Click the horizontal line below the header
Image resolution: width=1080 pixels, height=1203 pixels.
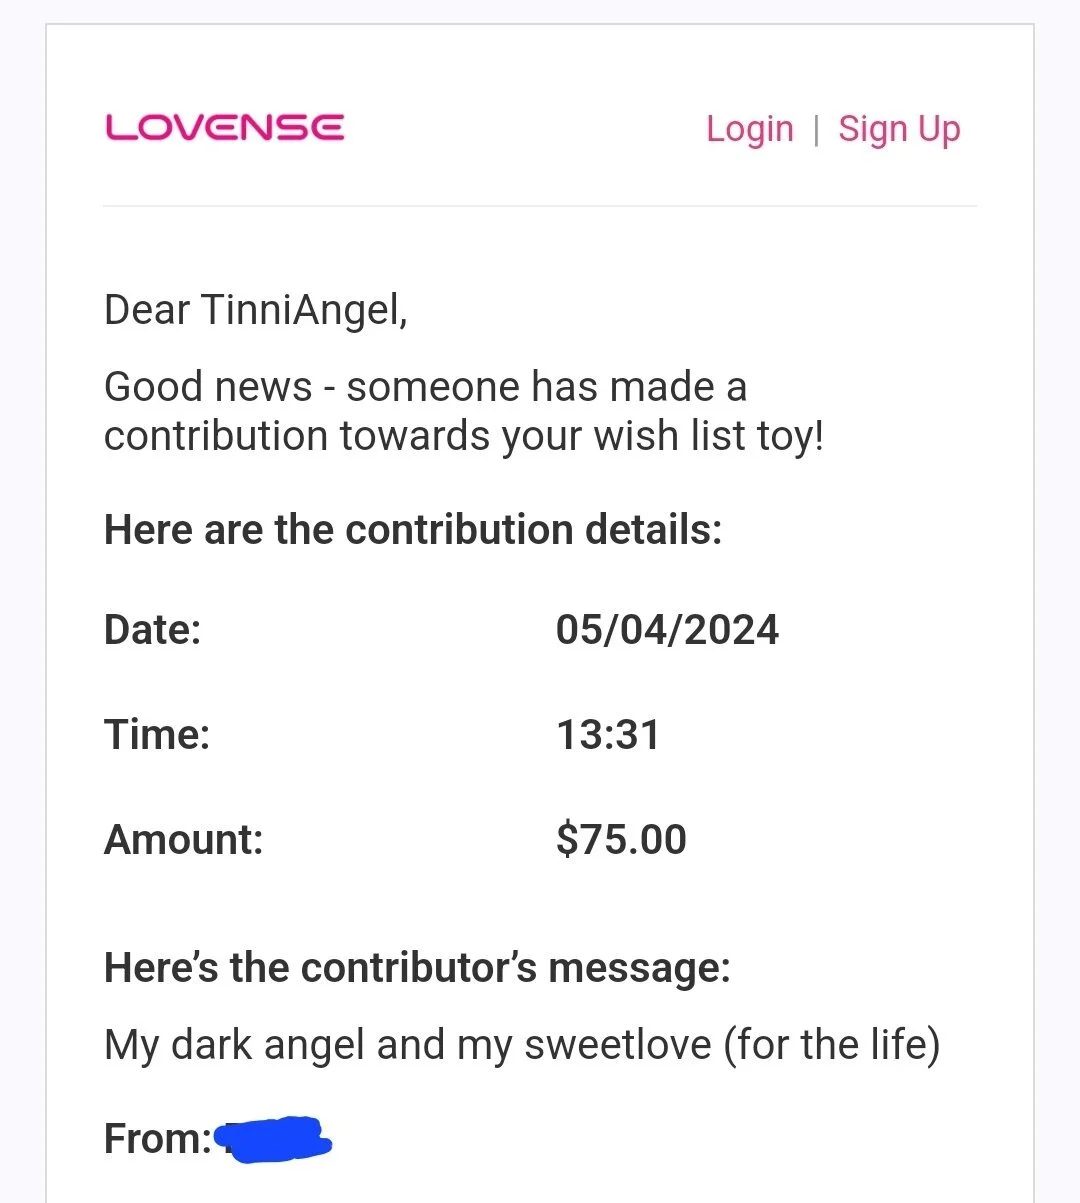click(x=539, y=206)
